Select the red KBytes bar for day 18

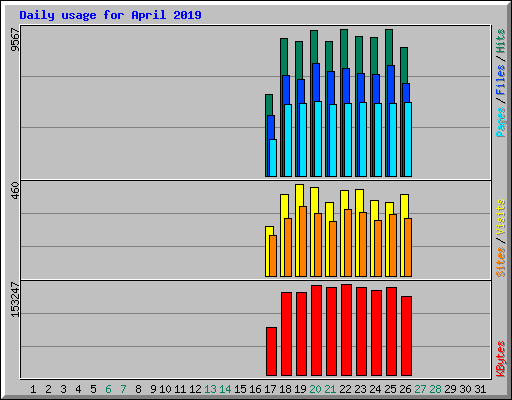[286, 334]
